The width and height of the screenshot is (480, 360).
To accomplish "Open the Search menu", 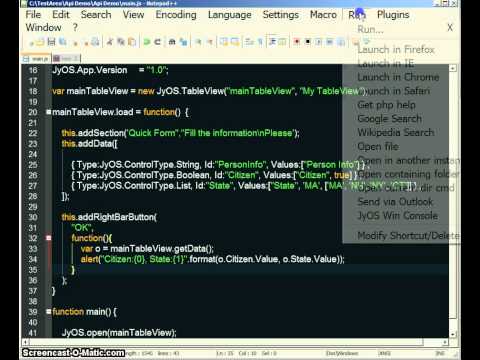I will click(x=96, y=15).
